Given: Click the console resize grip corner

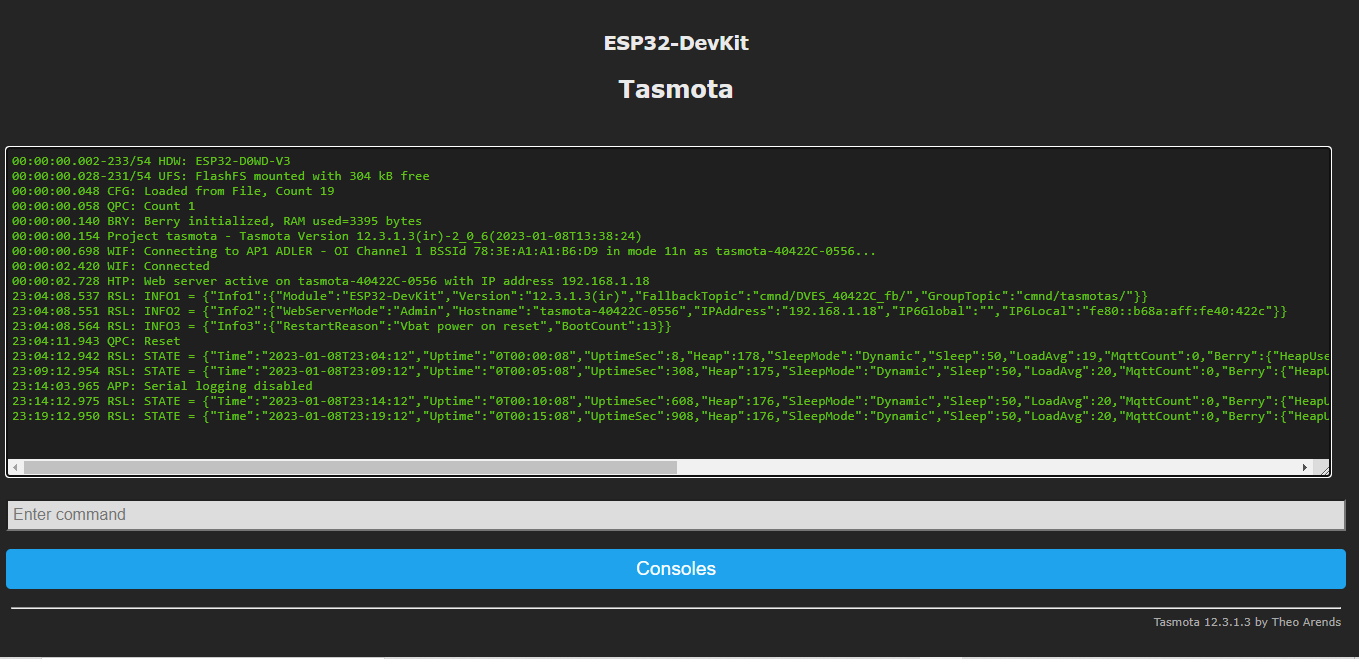Looking at the screenshot, I should (1323, 468).
